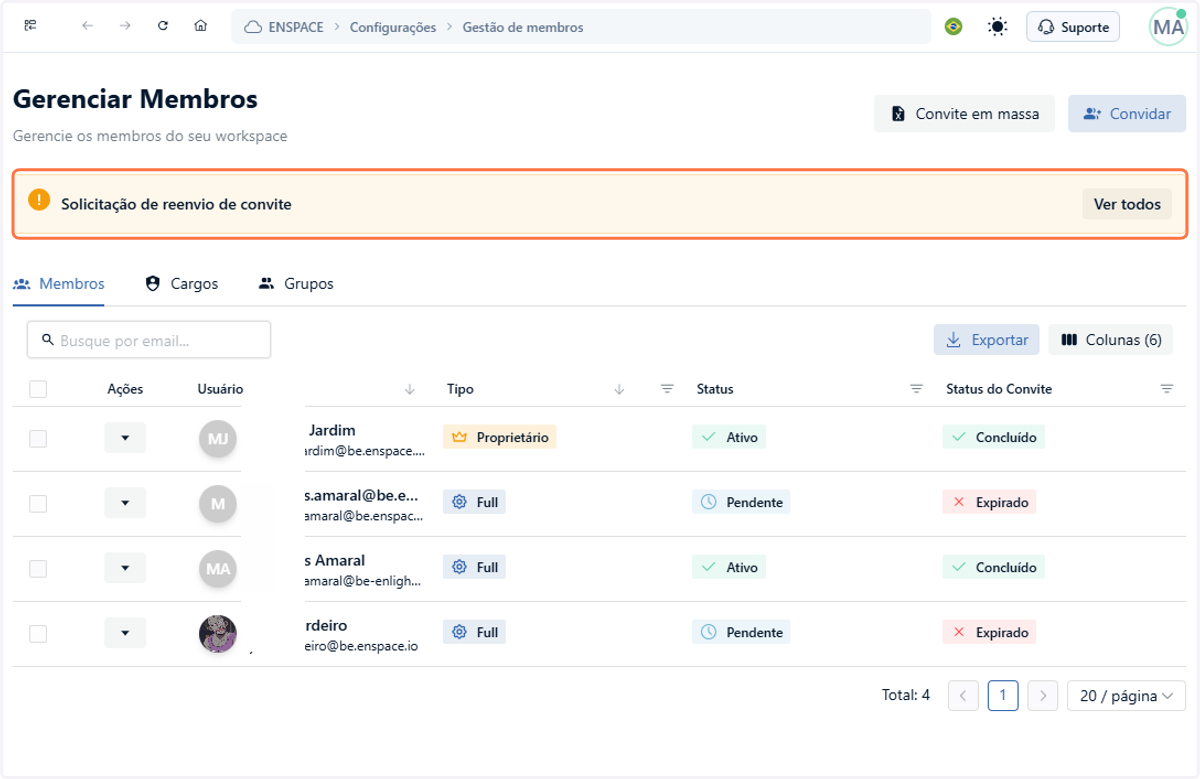
Task: Open the actions dropdown for the s.amaral@be.e… row
Action: click(125, 503)
